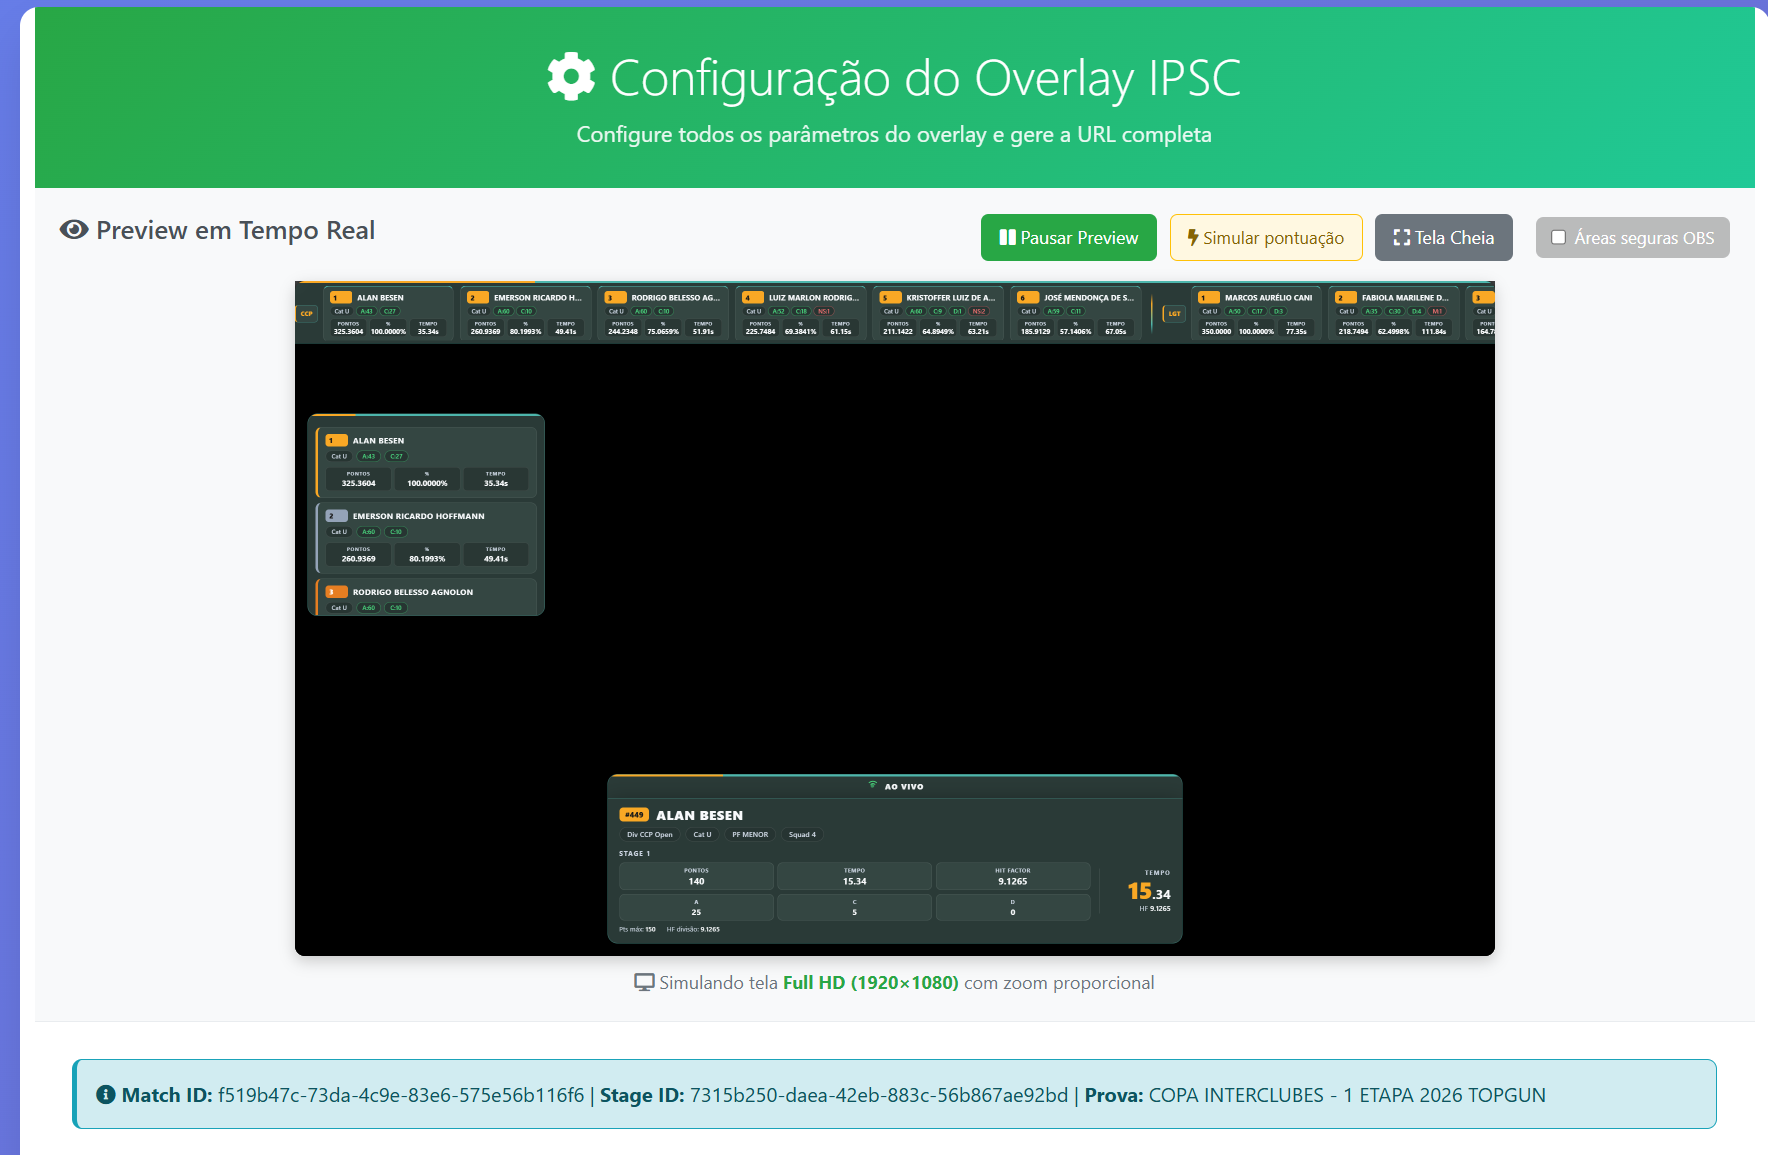1768x1155 pixels.
Task: Select the Fabiola Marilene card in the ticker
Action: [1393, 313]
